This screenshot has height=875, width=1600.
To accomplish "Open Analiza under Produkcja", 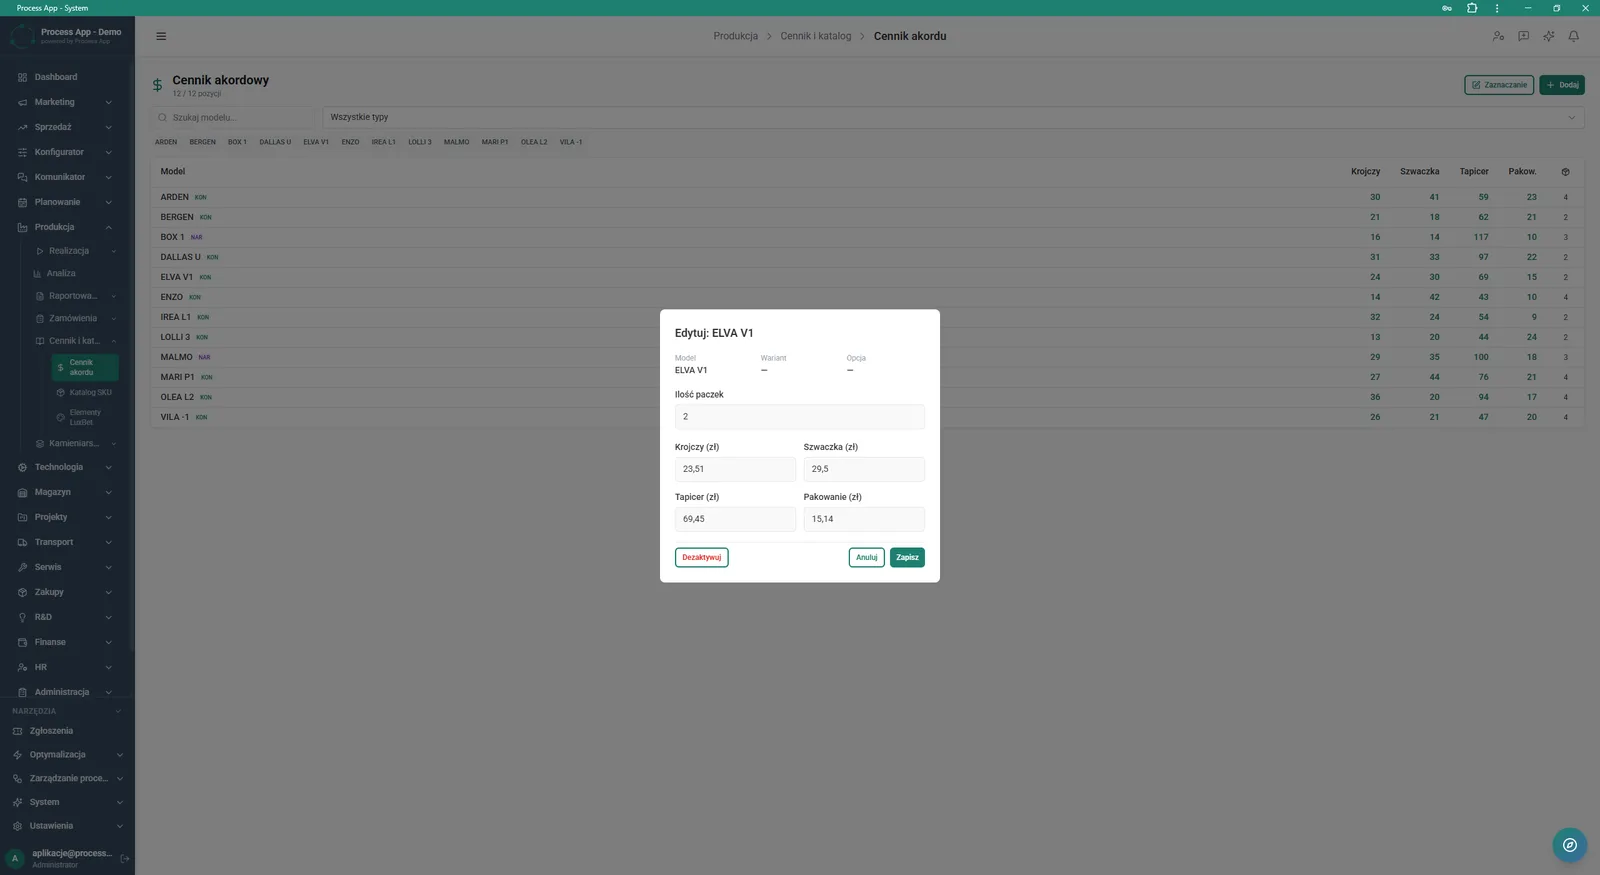I will pos(61,273).
